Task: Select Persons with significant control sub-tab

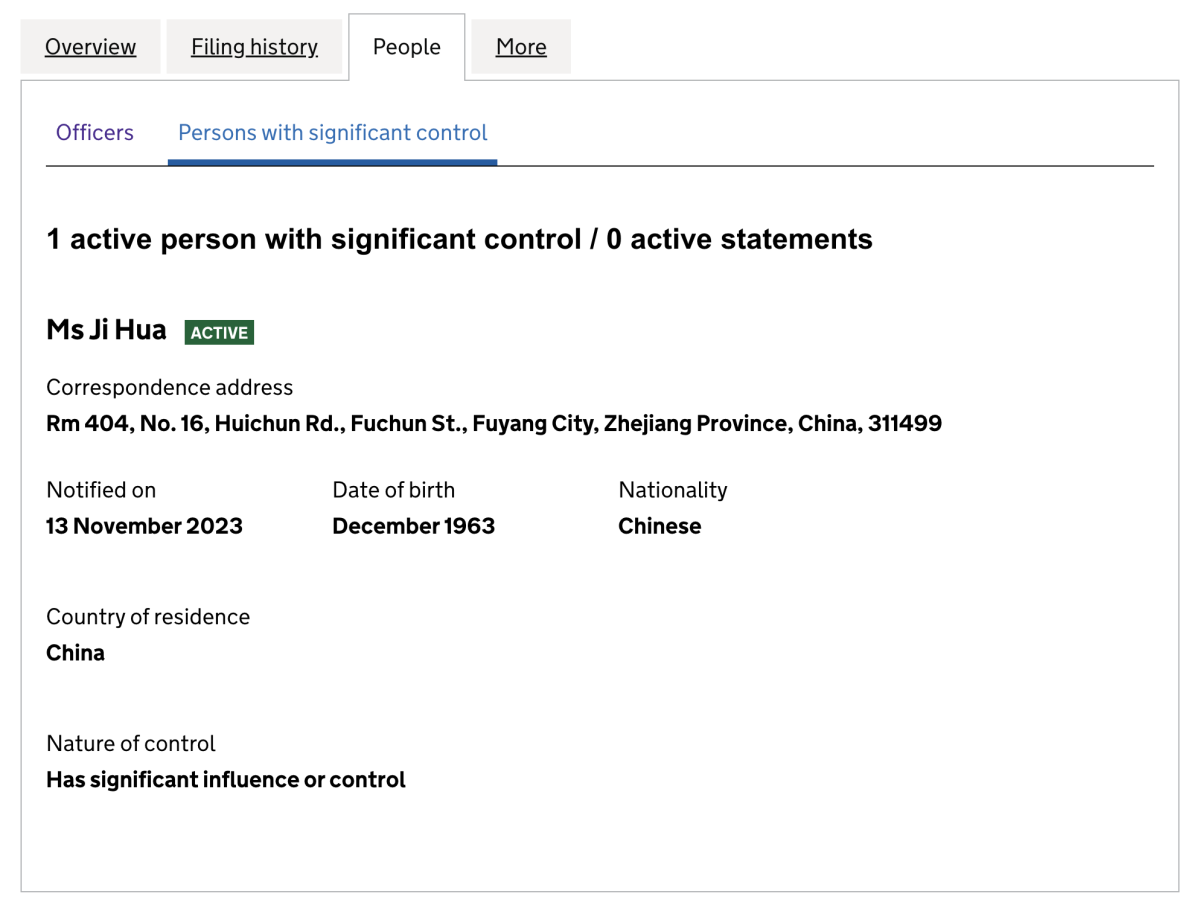Action: tap(333, 133)
